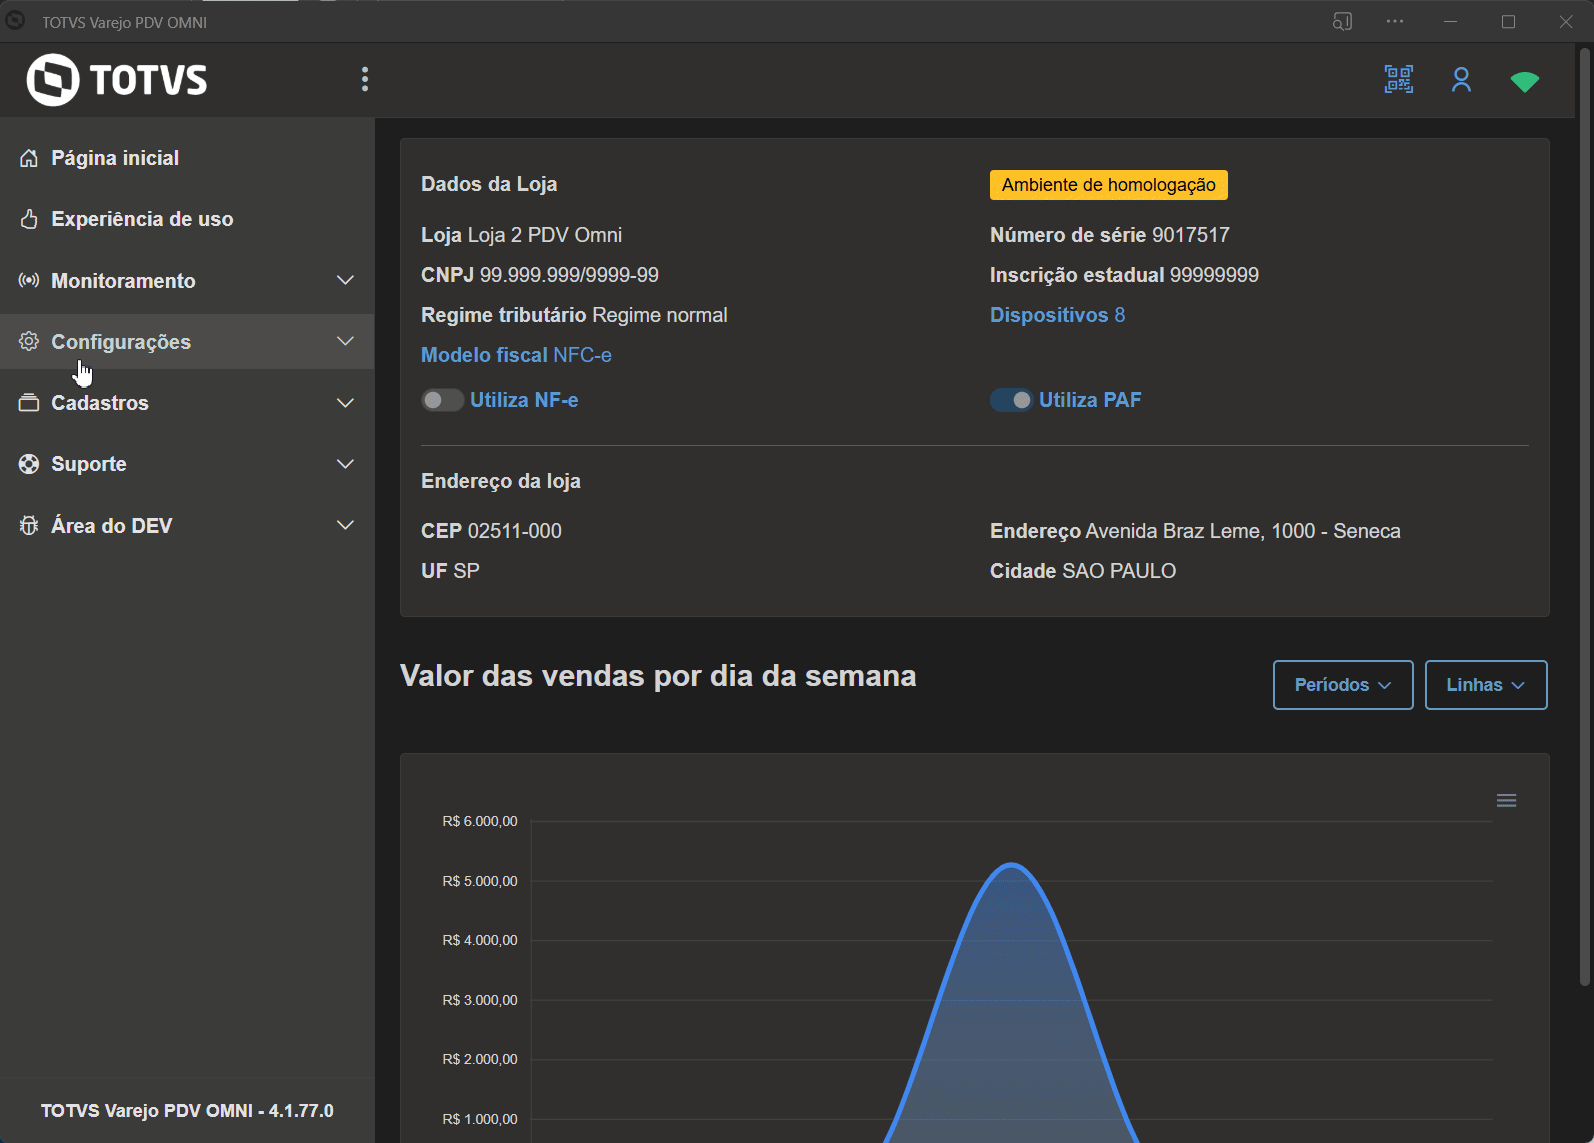The height and width of the screenshot is (1143, 1594).
Task: Open the Dispositivos 8 link
Action: (1057, 315)
